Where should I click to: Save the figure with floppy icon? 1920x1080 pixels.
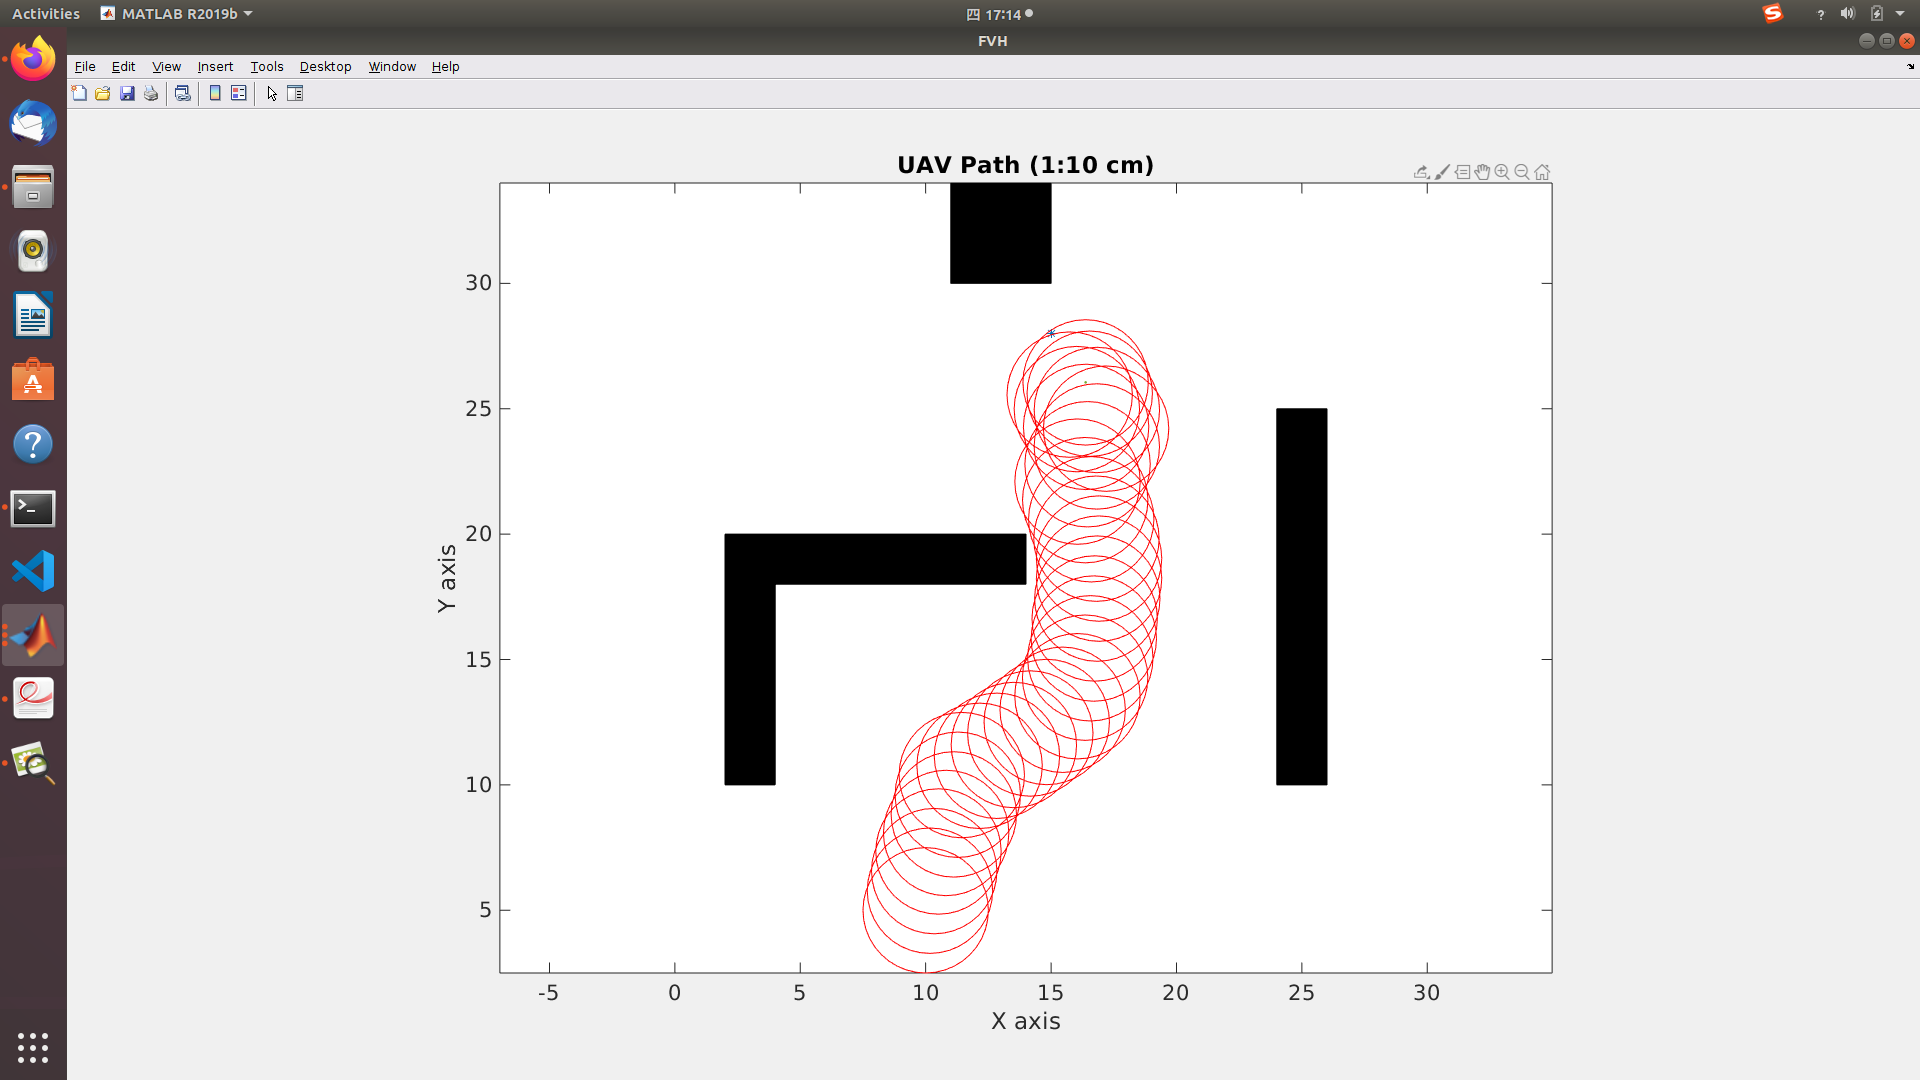click(x=127, y=93)
